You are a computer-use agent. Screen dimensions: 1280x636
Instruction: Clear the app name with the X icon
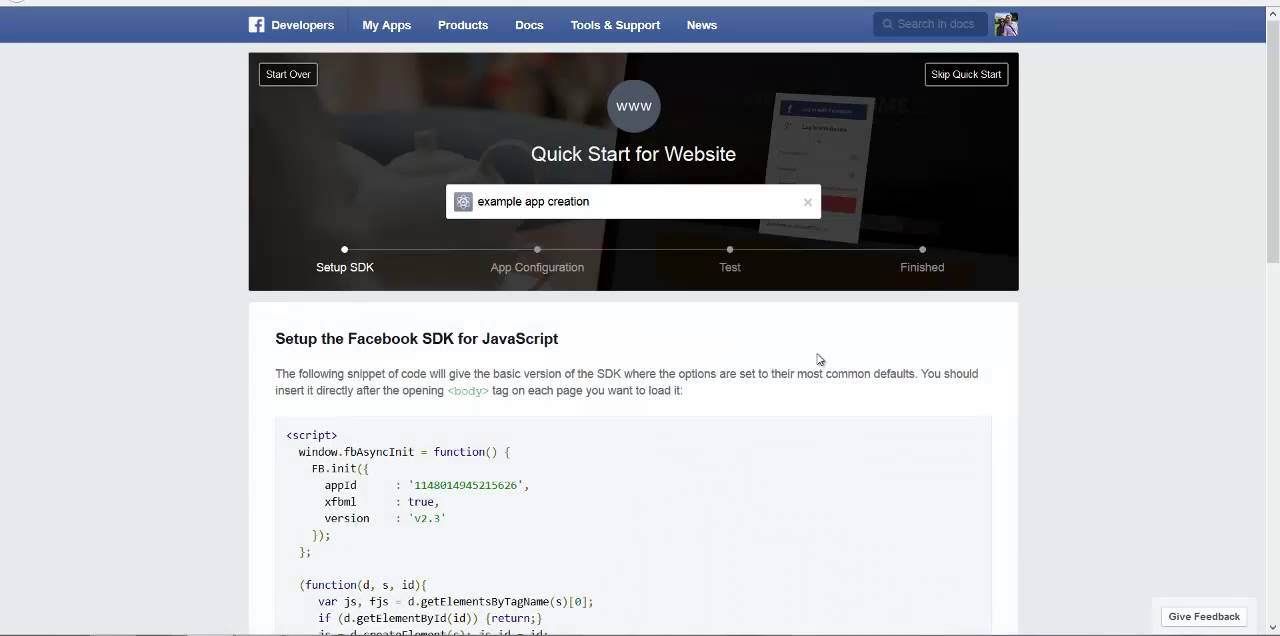[808, 202]
